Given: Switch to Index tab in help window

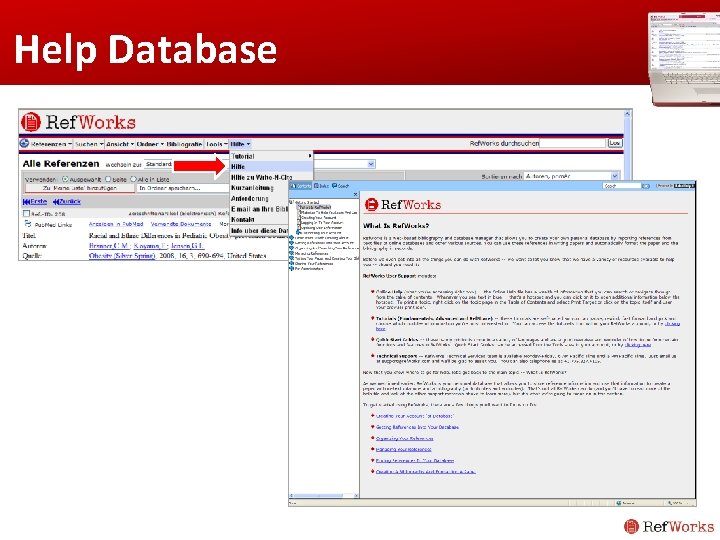Looking at the screenshot, I should click(x=322, y=186).
